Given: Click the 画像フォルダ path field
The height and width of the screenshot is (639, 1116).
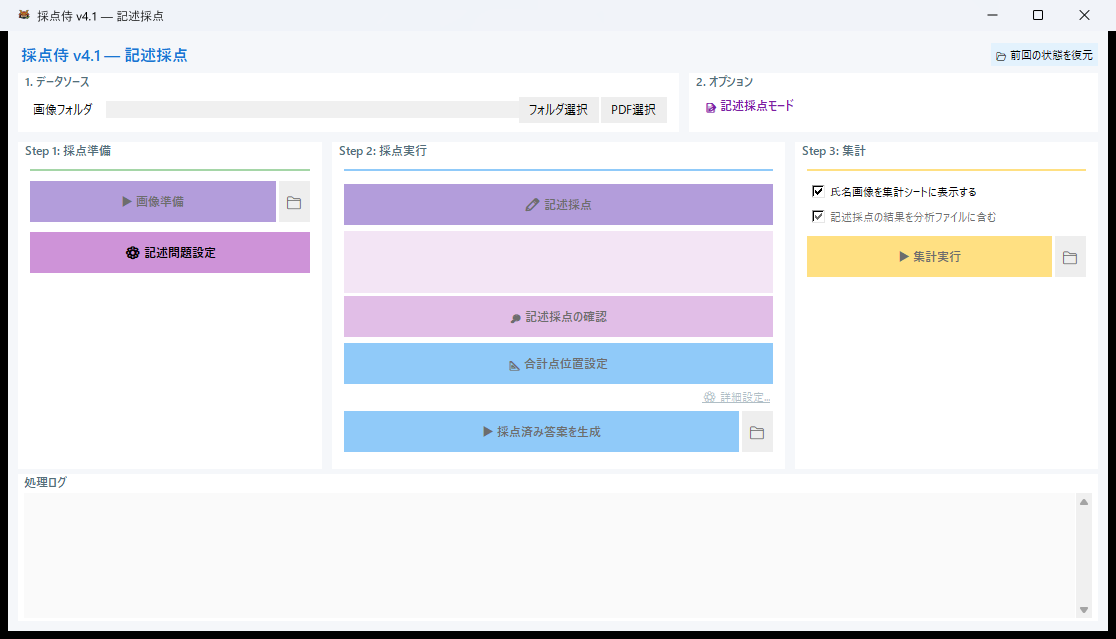Looking at the screenshot, I should click(310, 109).
